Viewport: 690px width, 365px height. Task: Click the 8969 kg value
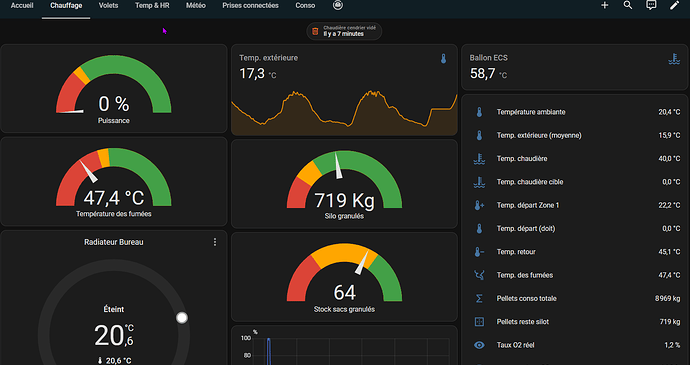click(668, 299)
